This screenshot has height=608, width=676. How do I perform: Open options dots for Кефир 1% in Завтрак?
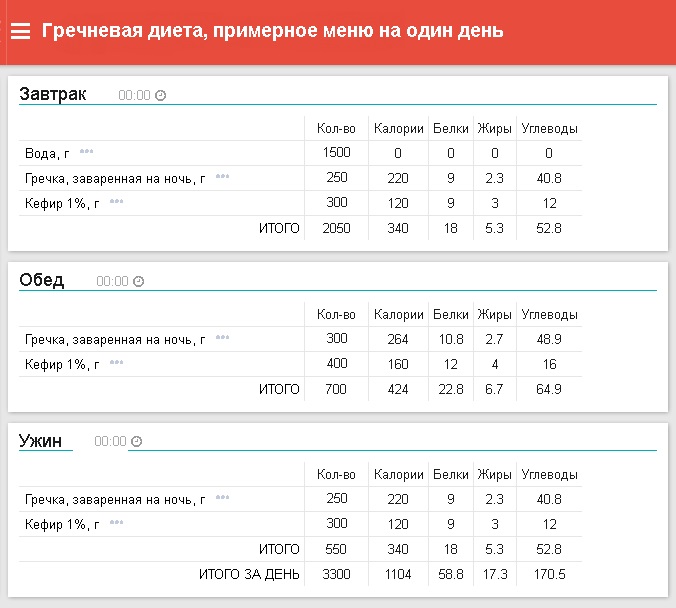tap(117, 202)
